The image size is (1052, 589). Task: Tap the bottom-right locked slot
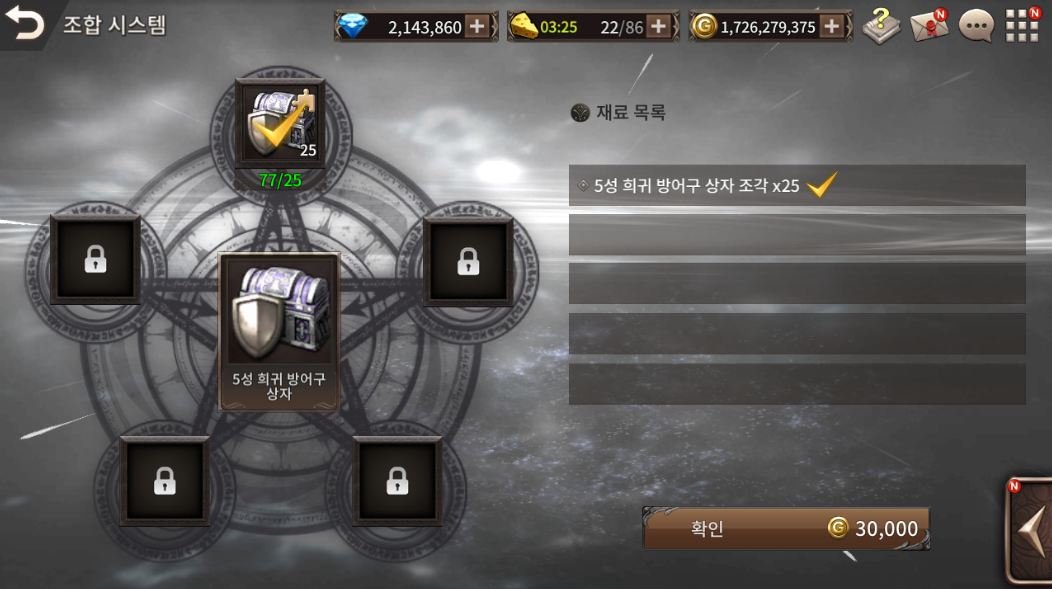pyautogui.click(x=397, y=481)
